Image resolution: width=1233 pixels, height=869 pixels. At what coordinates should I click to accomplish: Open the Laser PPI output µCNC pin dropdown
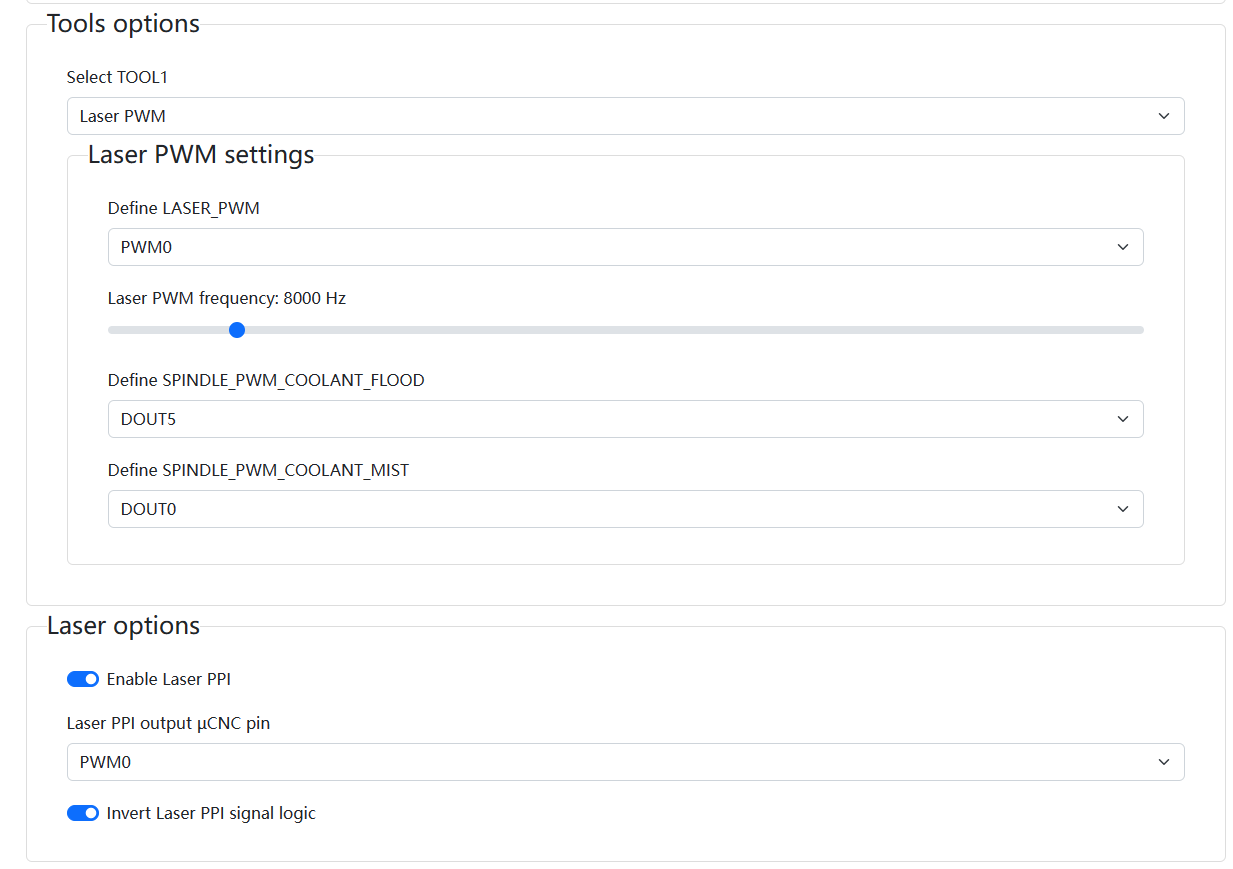pyautogui.click(x=625, y=762)
